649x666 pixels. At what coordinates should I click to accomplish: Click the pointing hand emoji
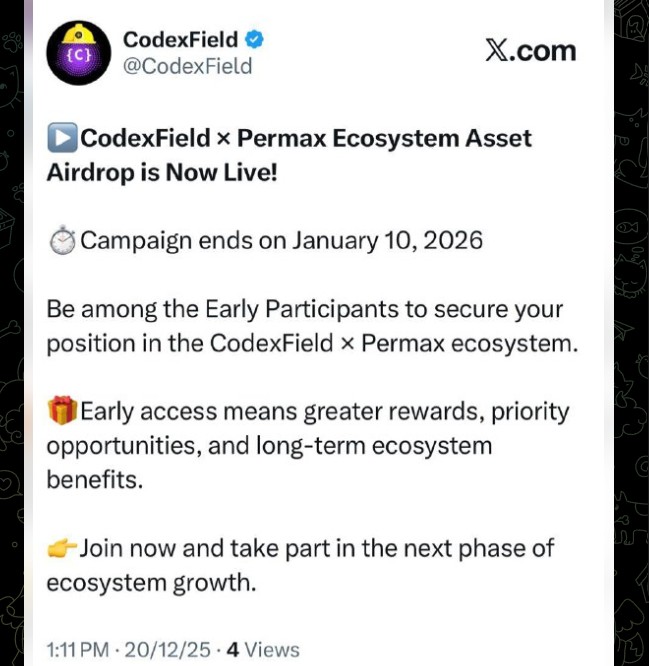click(x=62, y=548)
